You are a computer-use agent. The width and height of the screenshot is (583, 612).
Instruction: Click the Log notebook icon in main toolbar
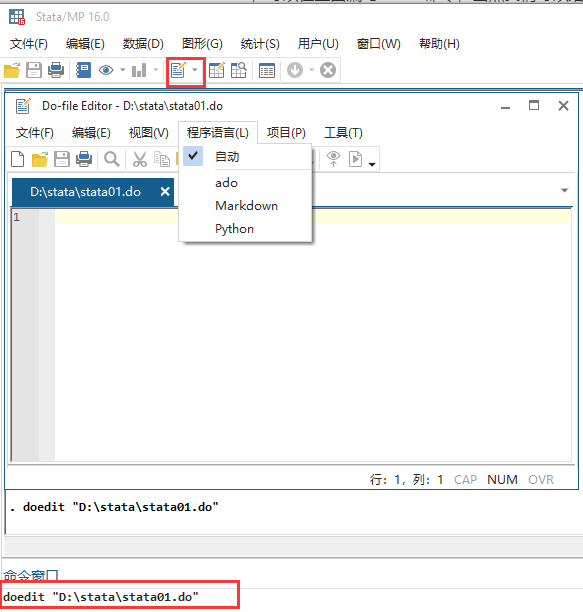tap(83, 70)
